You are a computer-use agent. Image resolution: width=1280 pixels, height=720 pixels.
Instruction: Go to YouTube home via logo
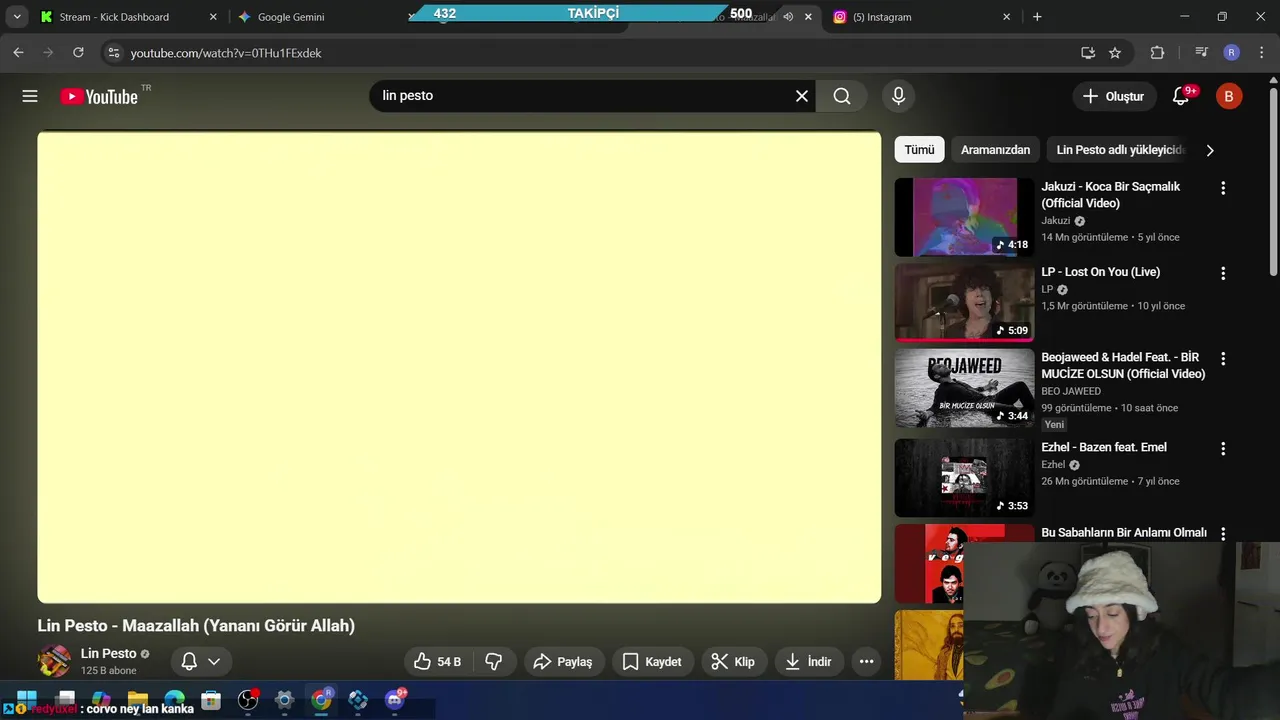pos(99,96)
